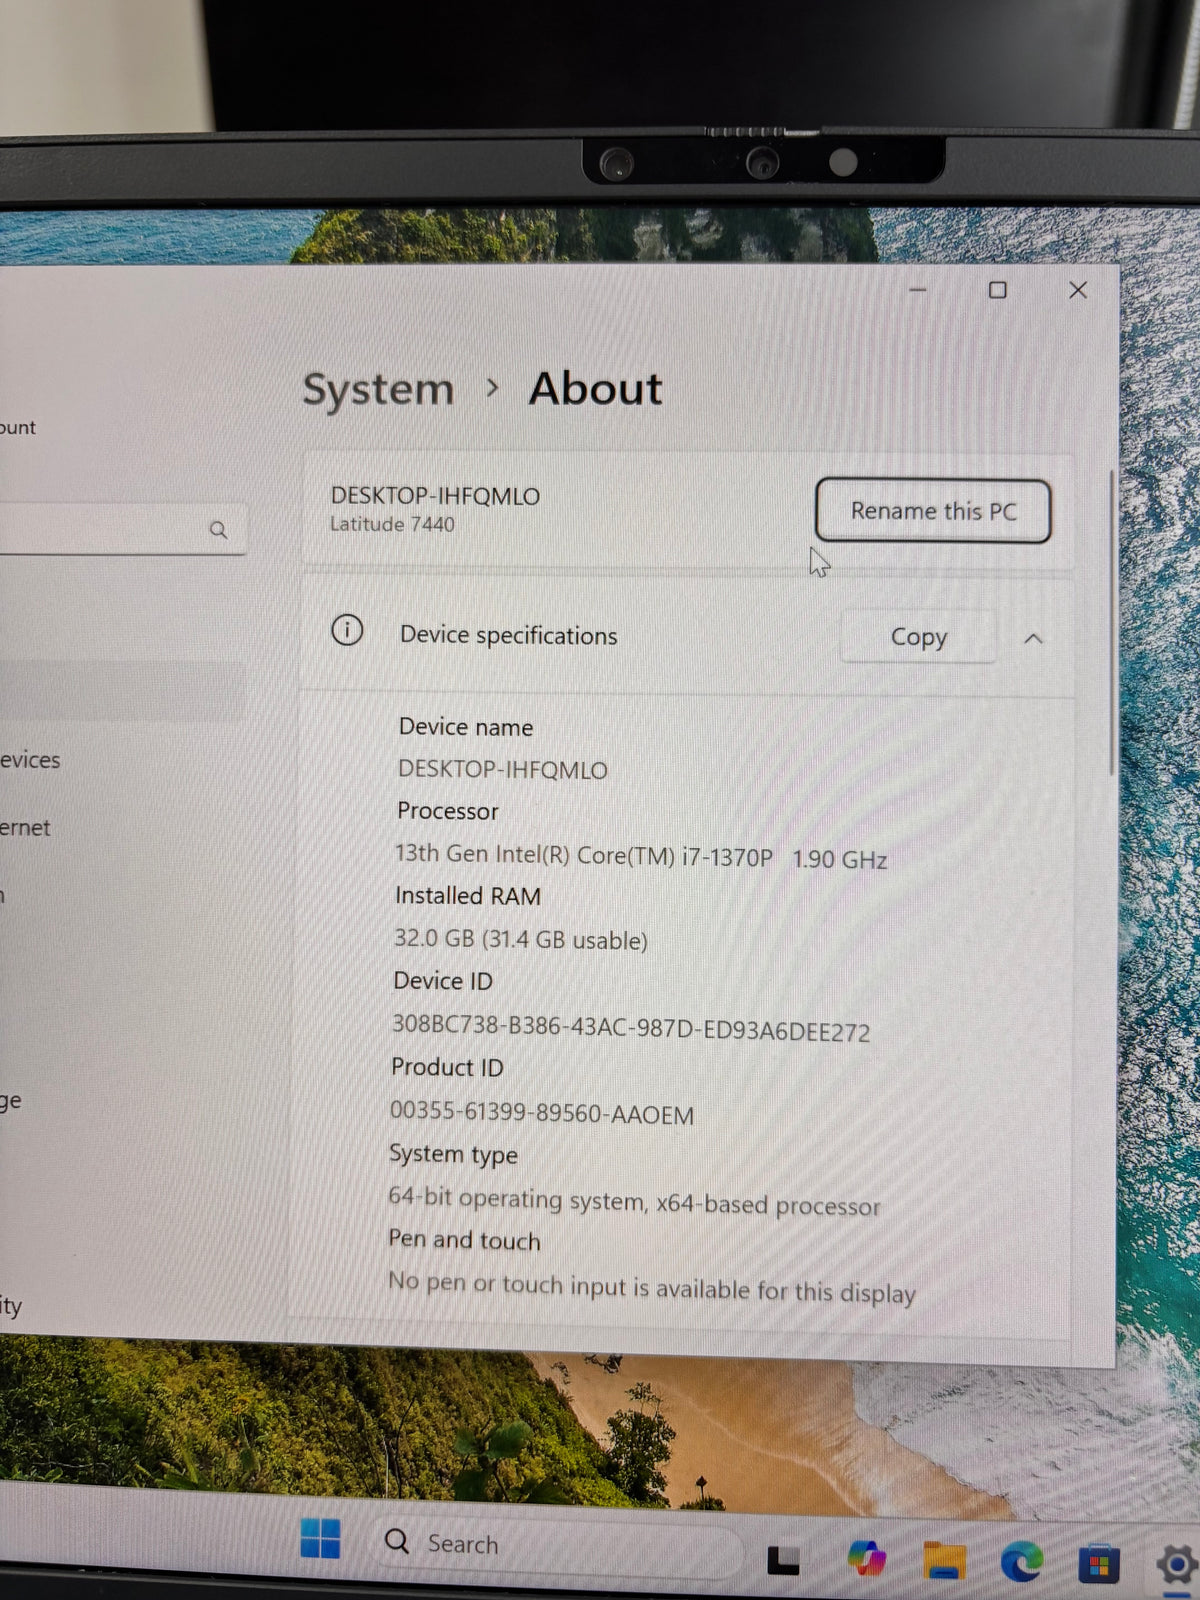Select the 64-bit operating system text

pos(634,1201)
